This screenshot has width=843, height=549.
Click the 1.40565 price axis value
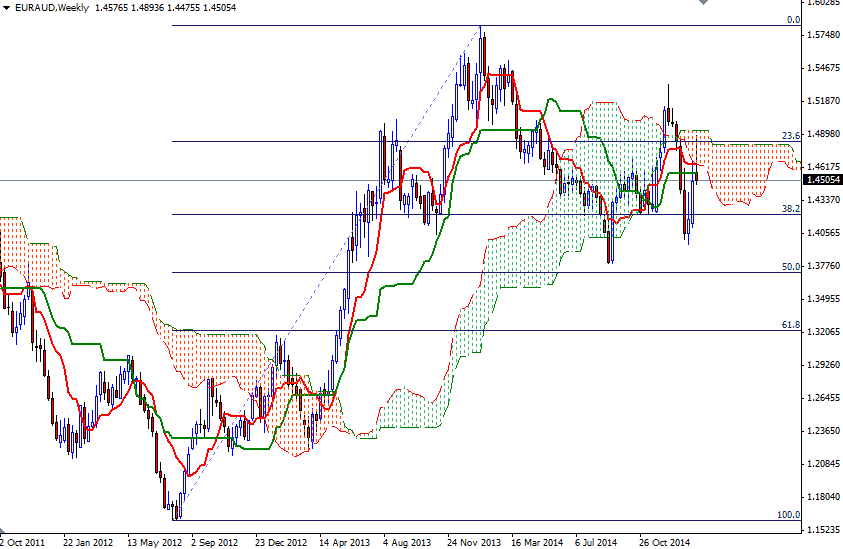(x=823, y=232)
